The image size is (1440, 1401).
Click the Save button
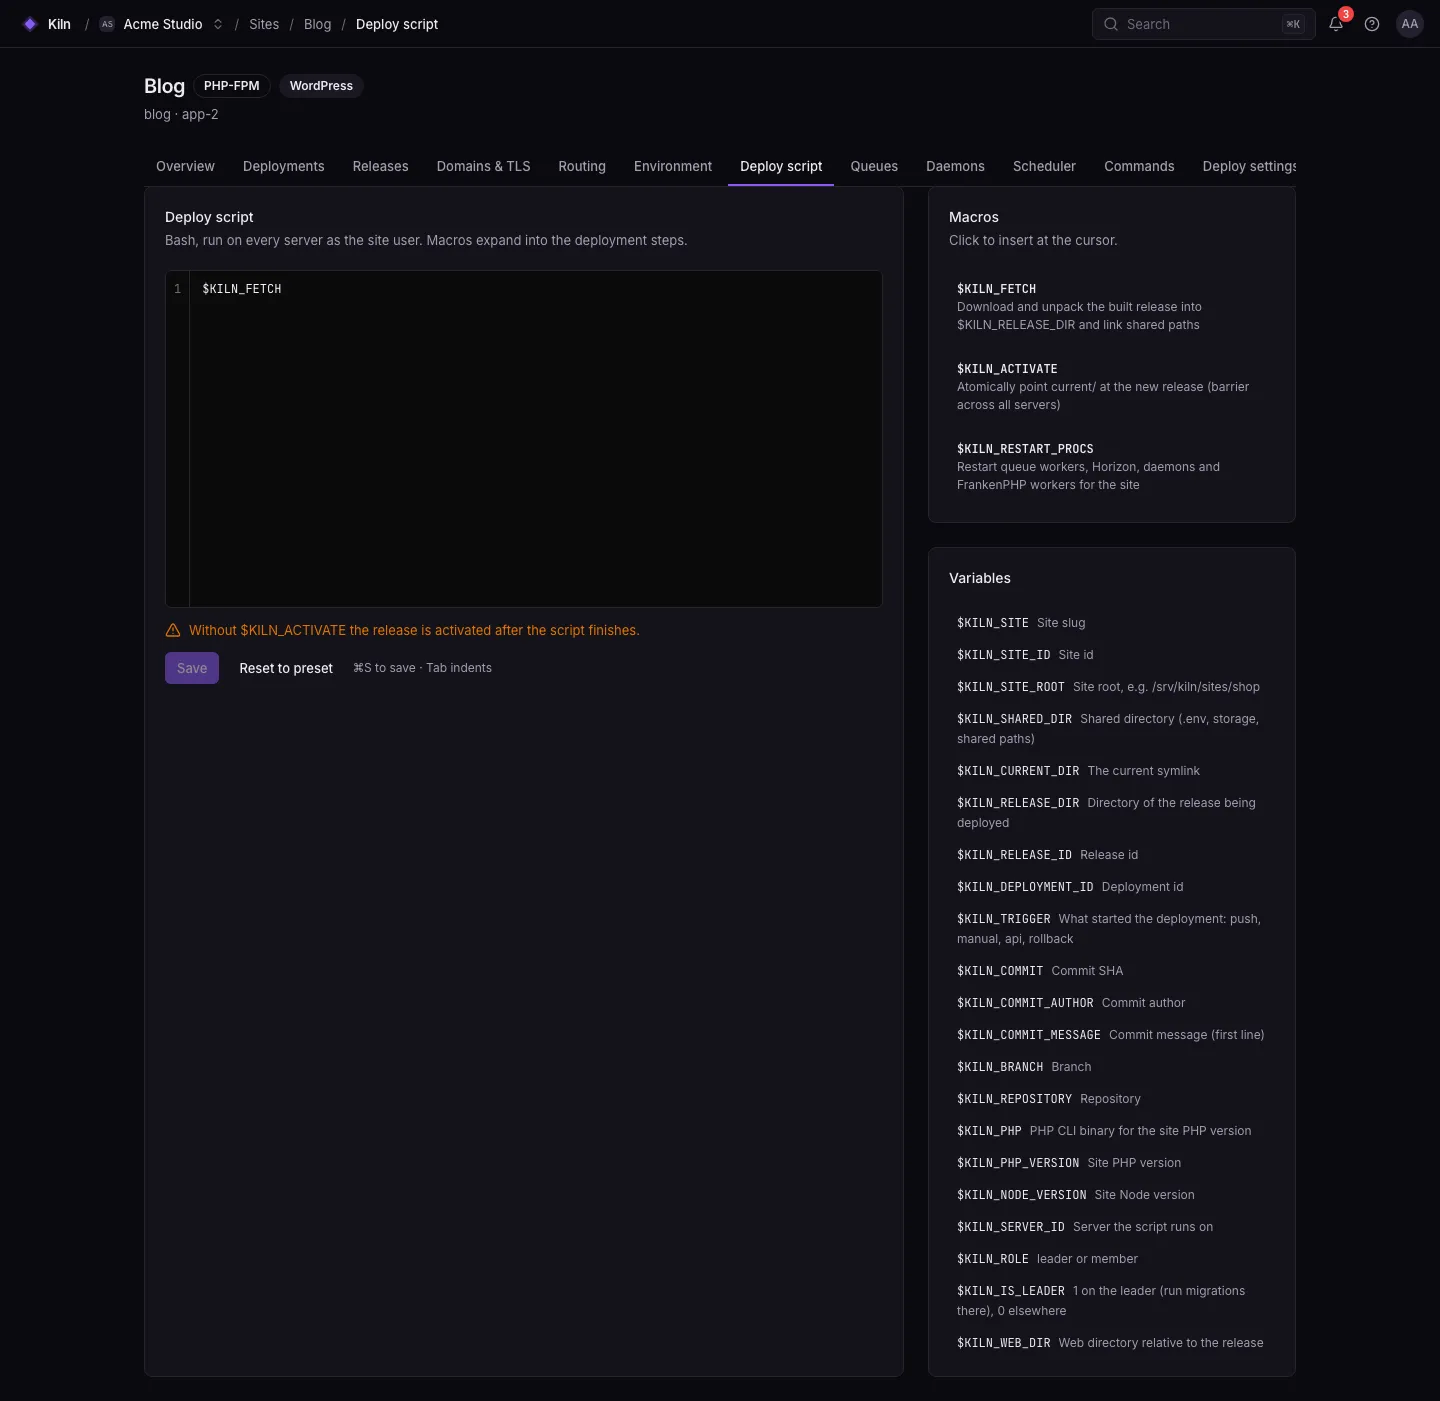point(192,668)
